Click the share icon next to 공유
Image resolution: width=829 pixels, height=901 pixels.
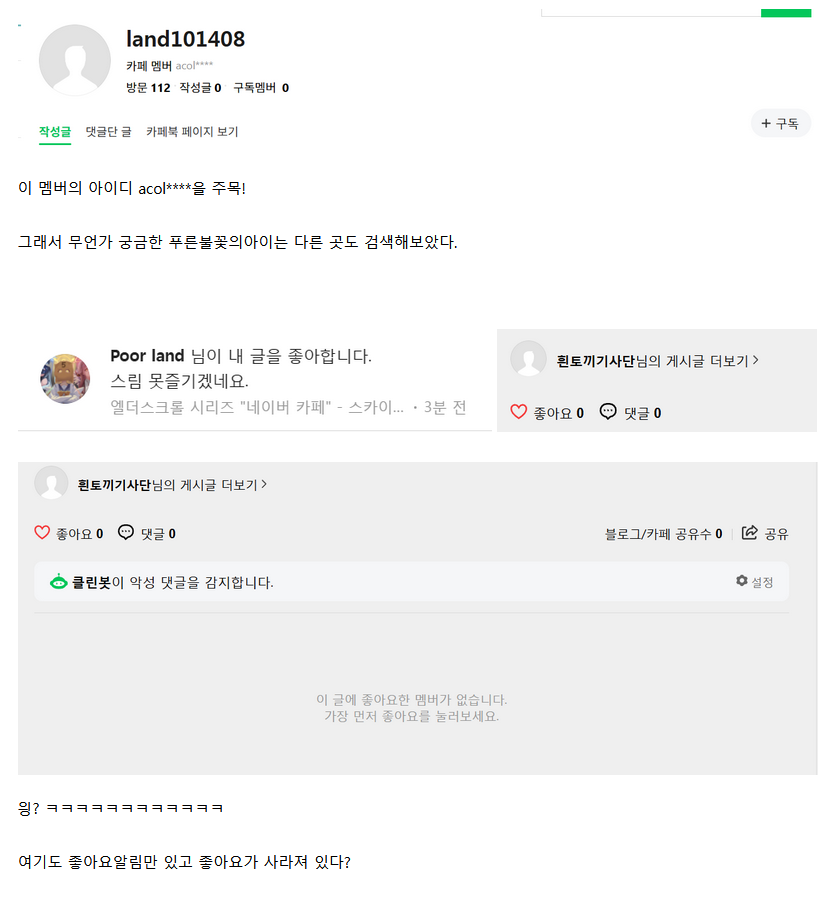[x=750, y=533]
